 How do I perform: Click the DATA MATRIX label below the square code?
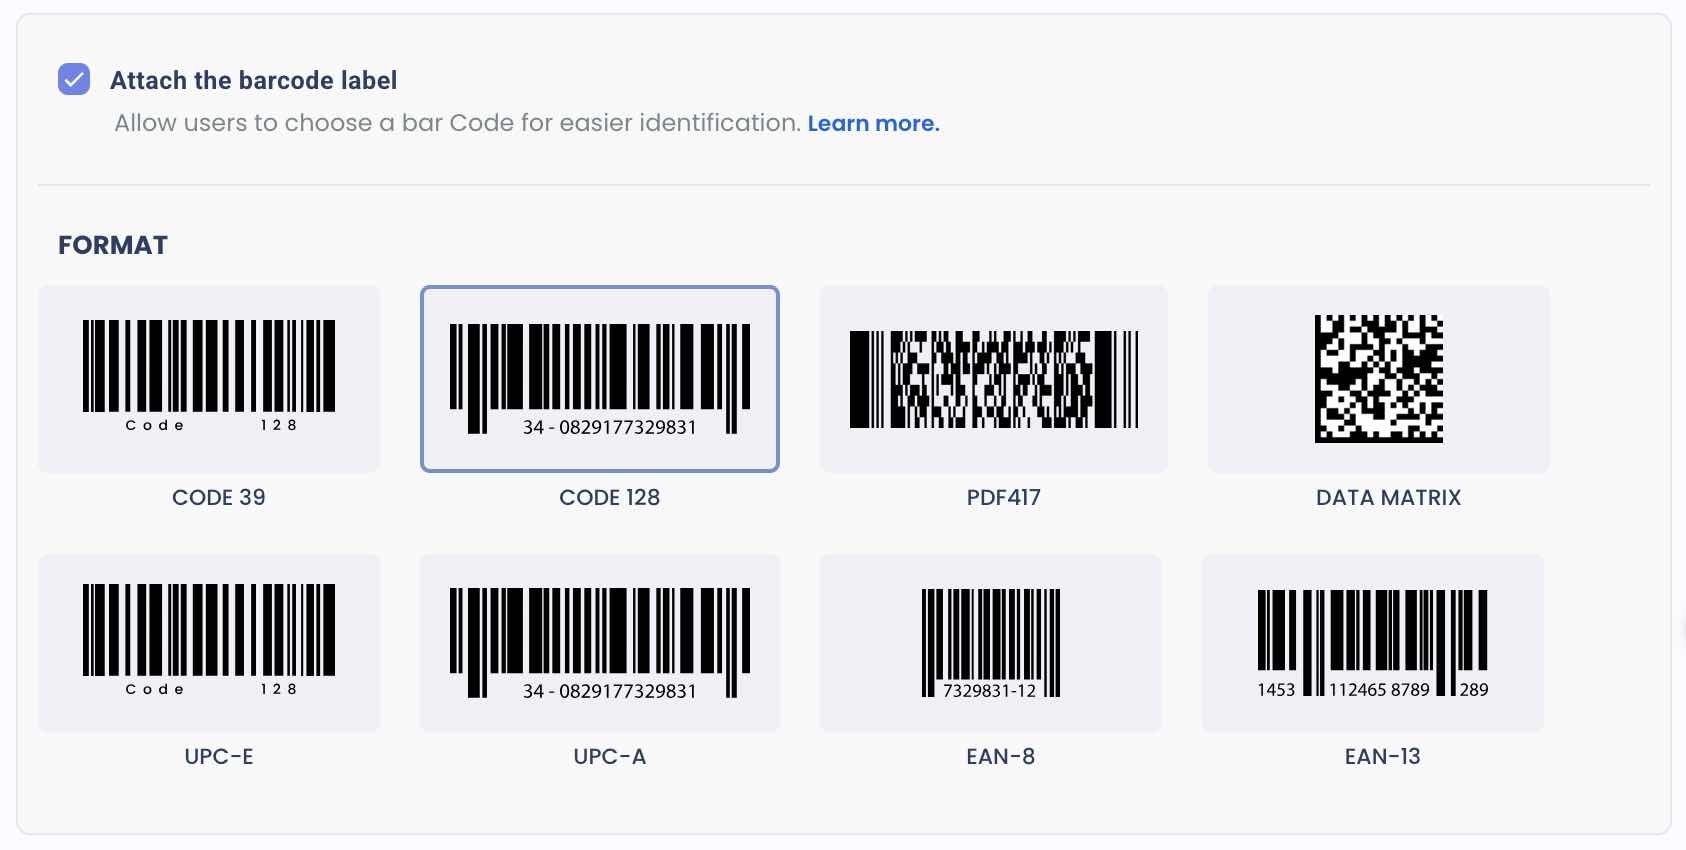[1387, 497]
